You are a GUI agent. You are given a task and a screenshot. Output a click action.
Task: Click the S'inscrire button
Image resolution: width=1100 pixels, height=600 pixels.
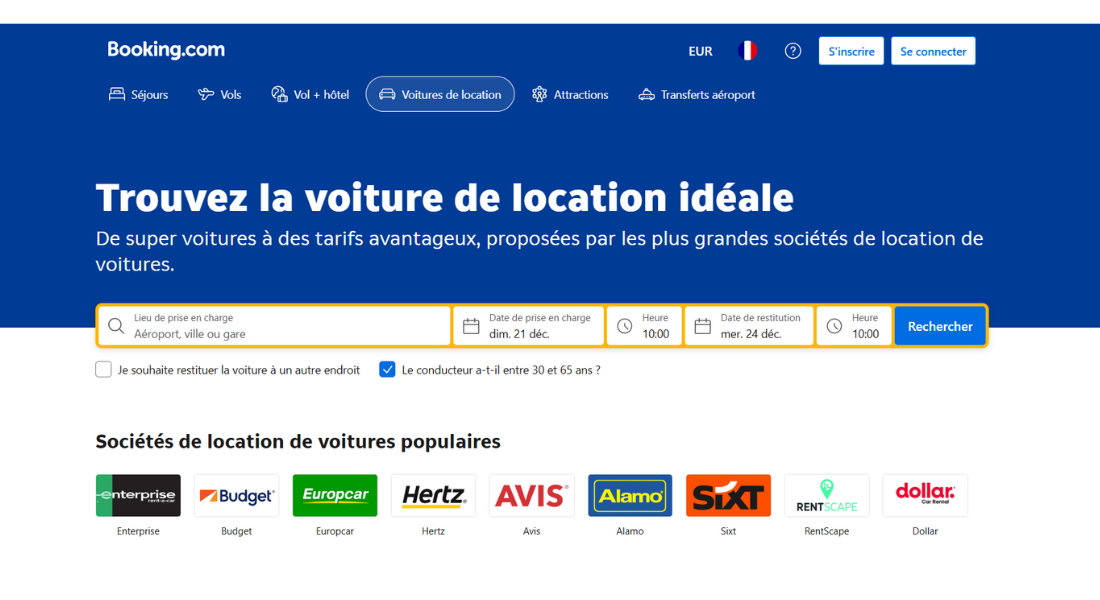click(x=851, y=51)
